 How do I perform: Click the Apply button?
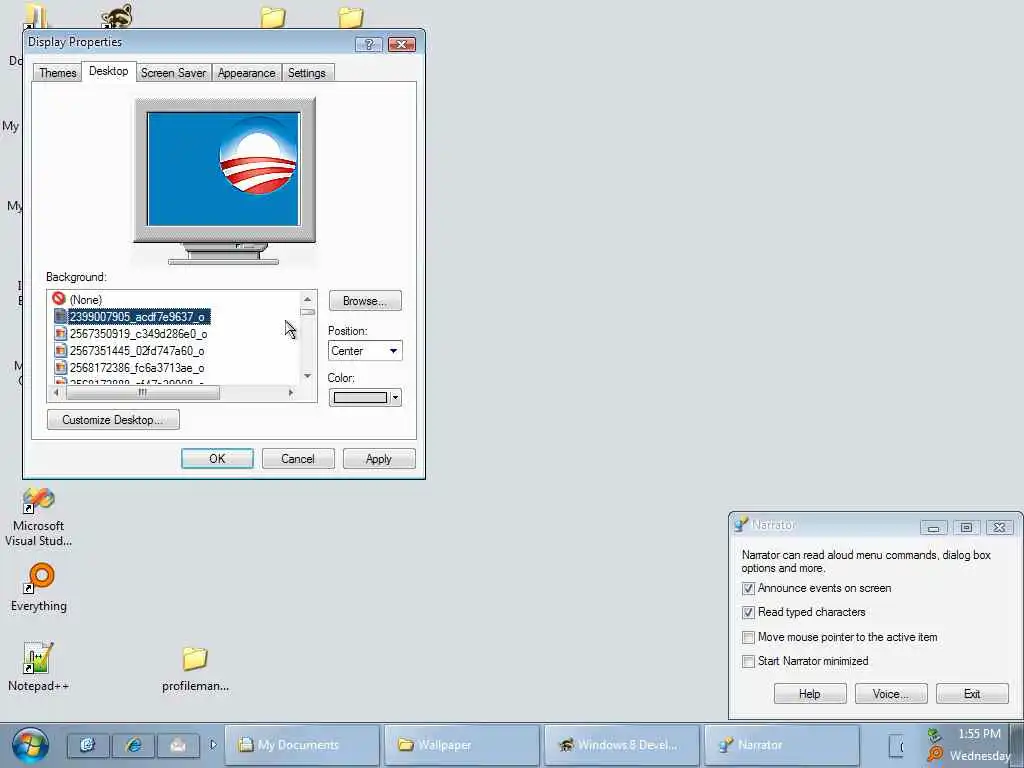379,458
